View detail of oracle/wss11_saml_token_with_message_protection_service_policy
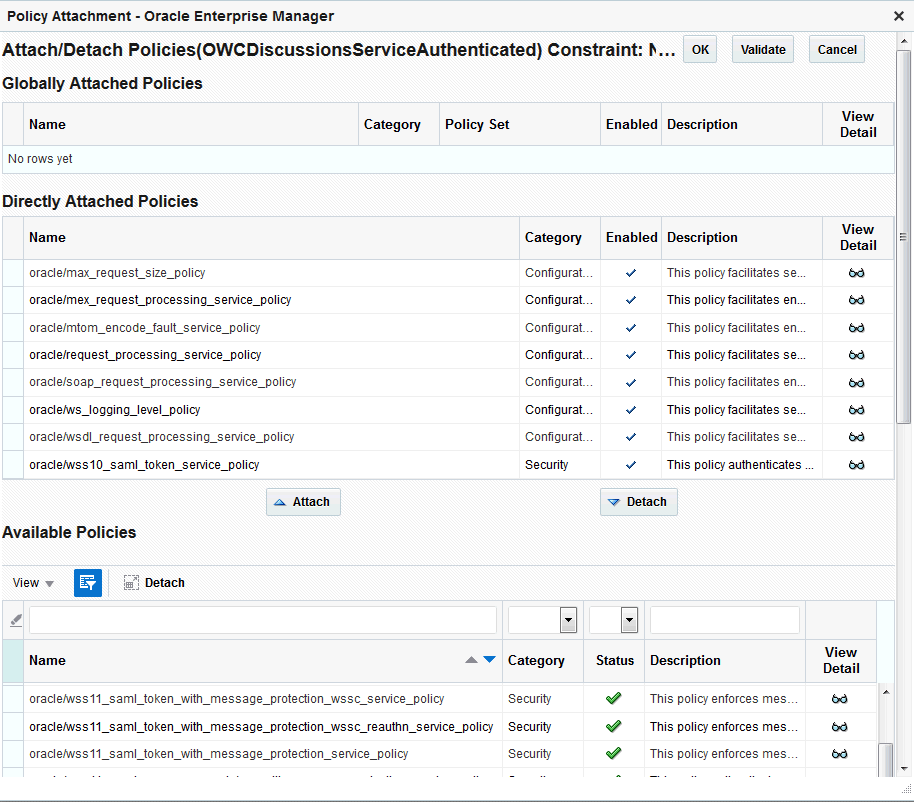The width and height of the screenshot is (914, 802). point(838,754)
